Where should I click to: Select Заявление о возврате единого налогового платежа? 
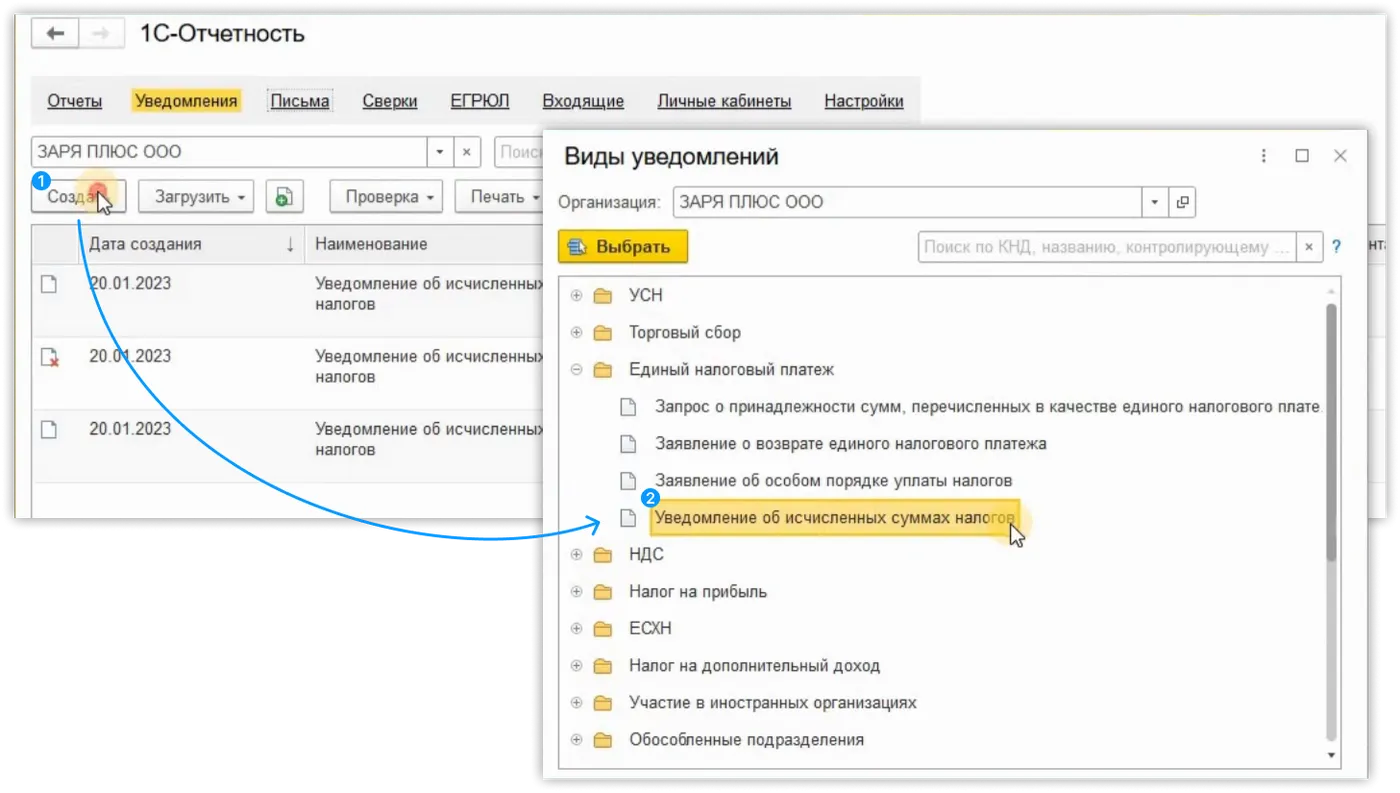850,443
